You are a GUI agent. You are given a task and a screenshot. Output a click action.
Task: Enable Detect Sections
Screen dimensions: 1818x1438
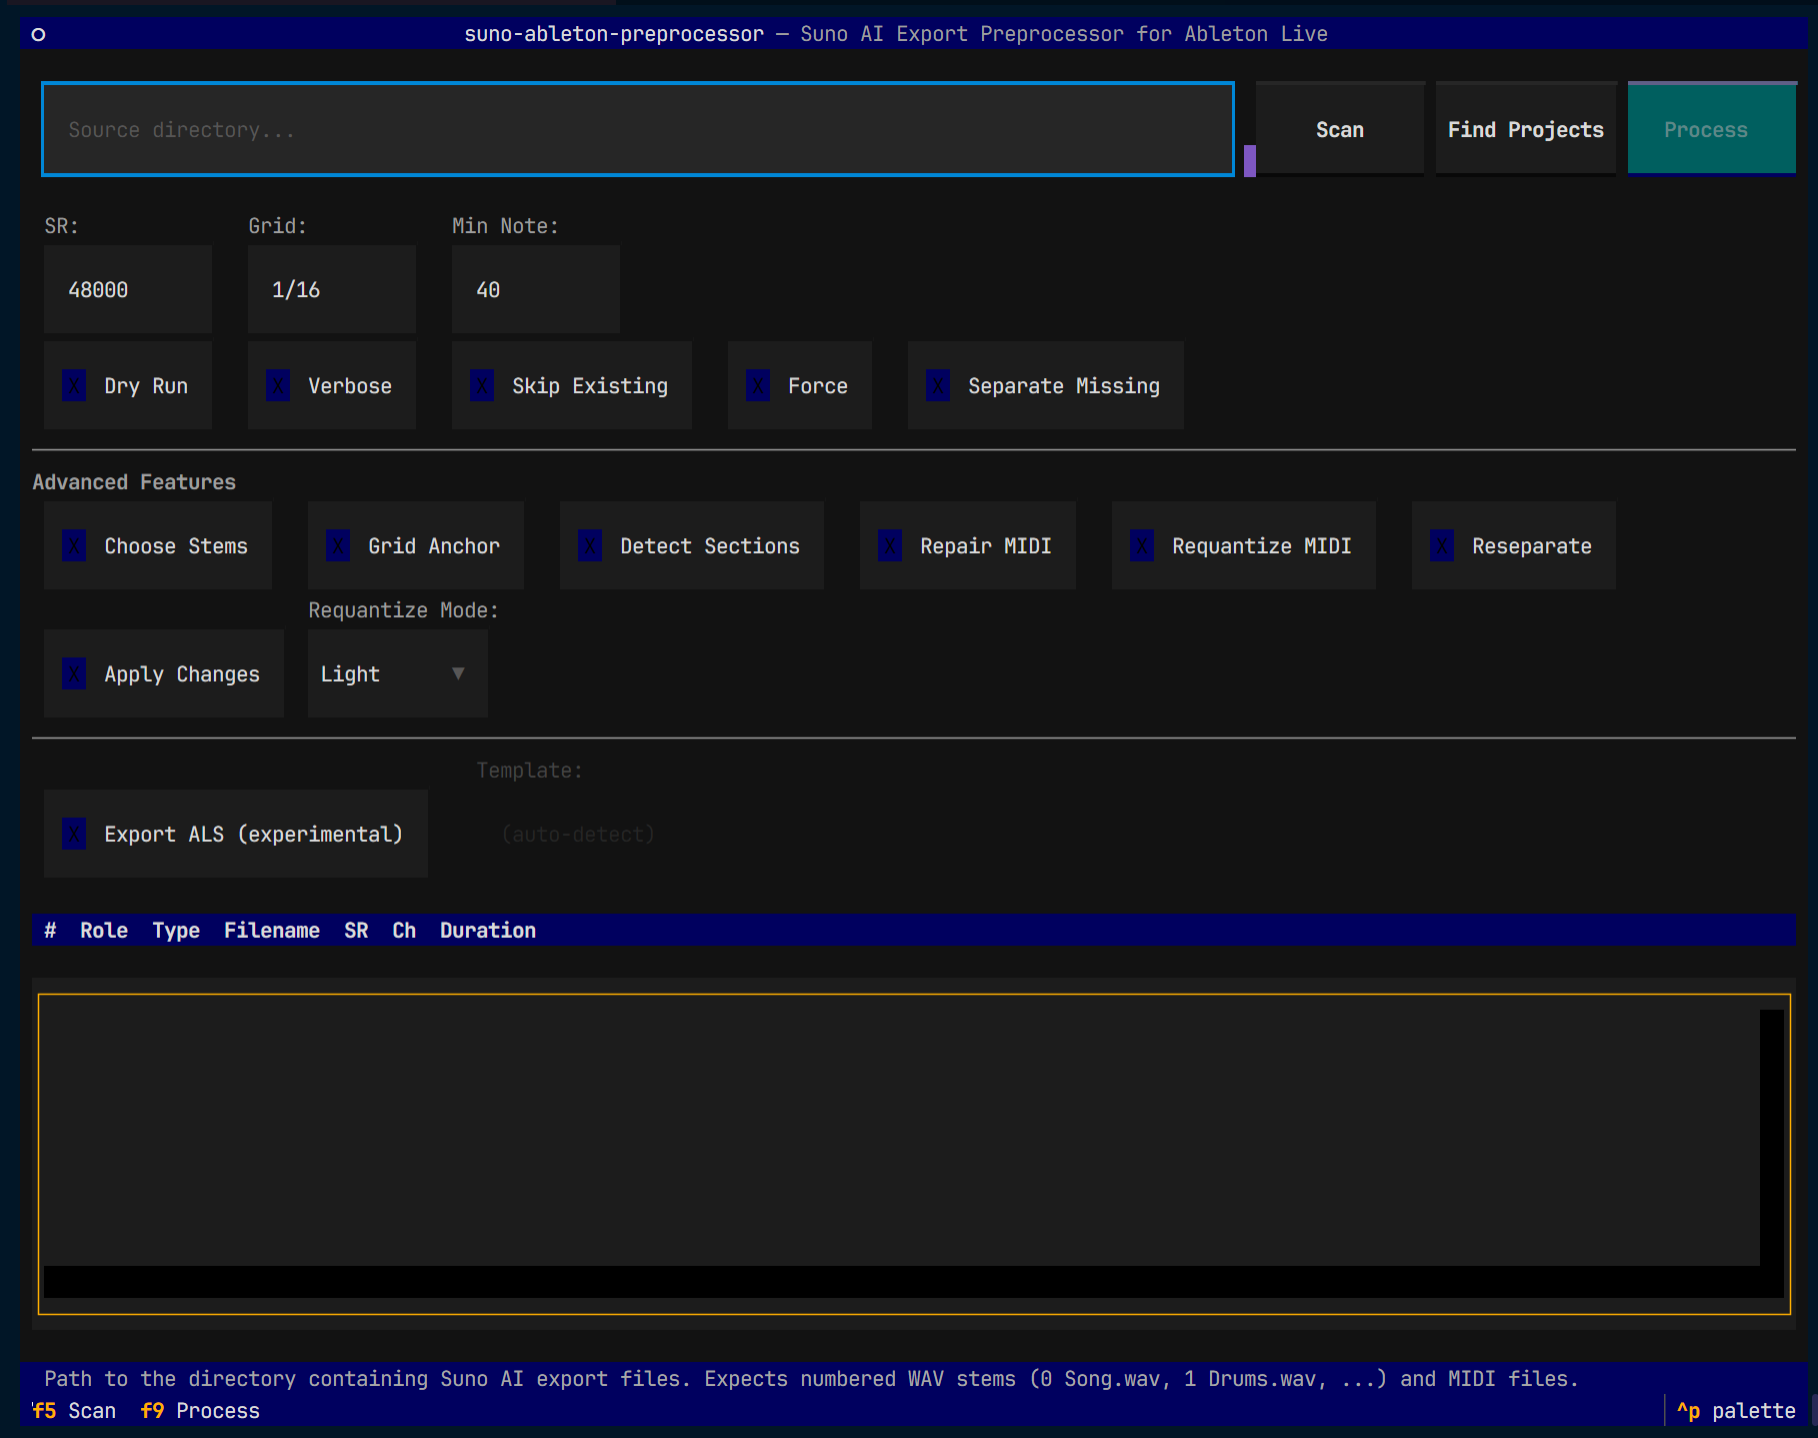point(591,546)
